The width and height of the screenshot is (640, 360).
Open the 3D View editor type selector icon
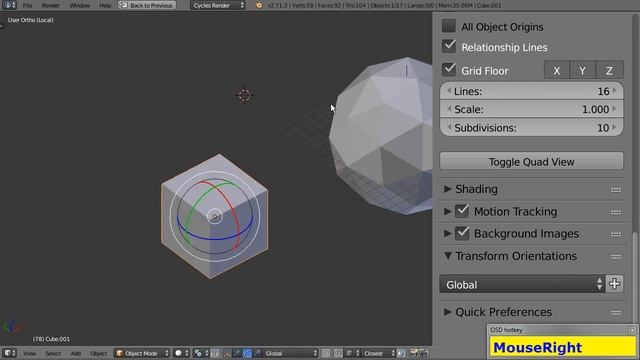(9, 353)
